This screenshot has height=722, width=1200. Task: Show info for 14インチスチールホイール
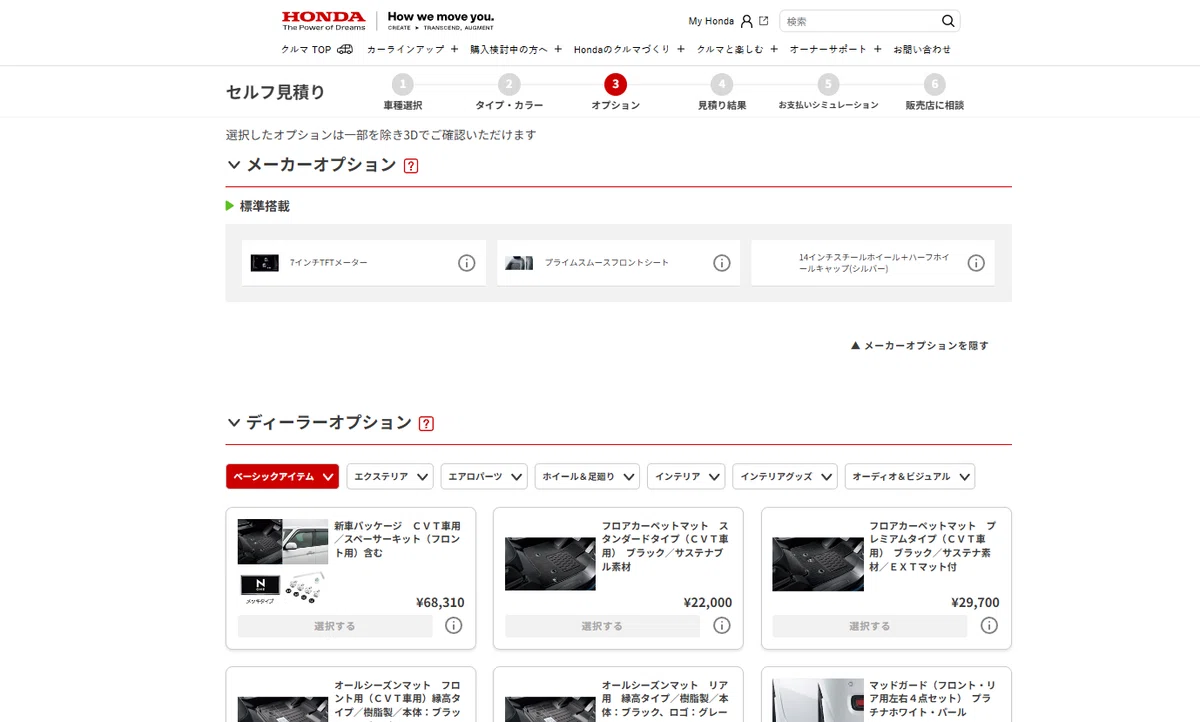[976, 263]
